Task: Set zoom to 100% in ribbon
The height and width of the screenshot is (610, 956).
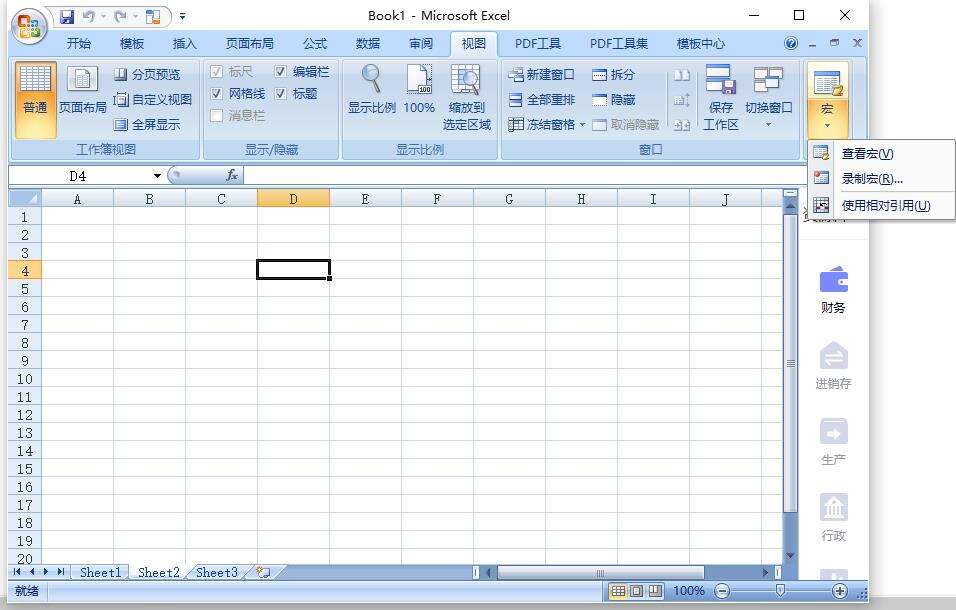Action: click(419, 90)
